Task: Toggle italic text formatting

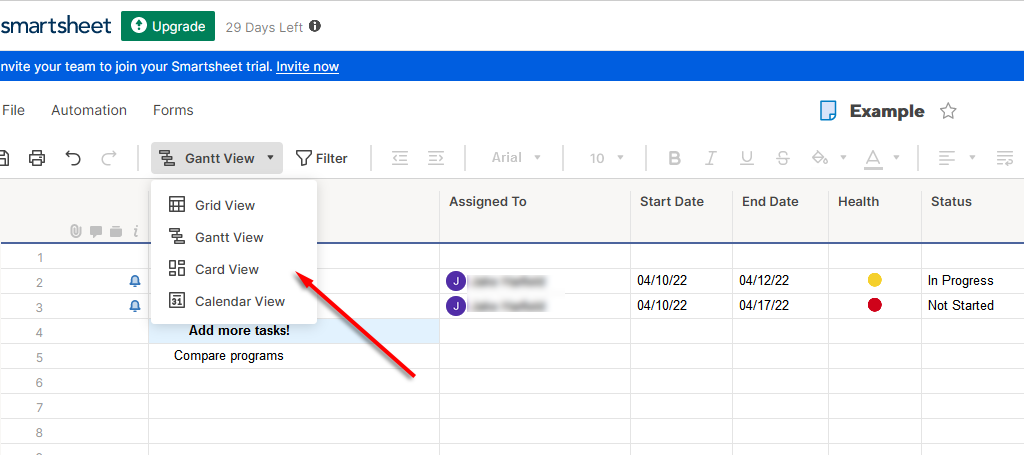Action: coord(710,158)
